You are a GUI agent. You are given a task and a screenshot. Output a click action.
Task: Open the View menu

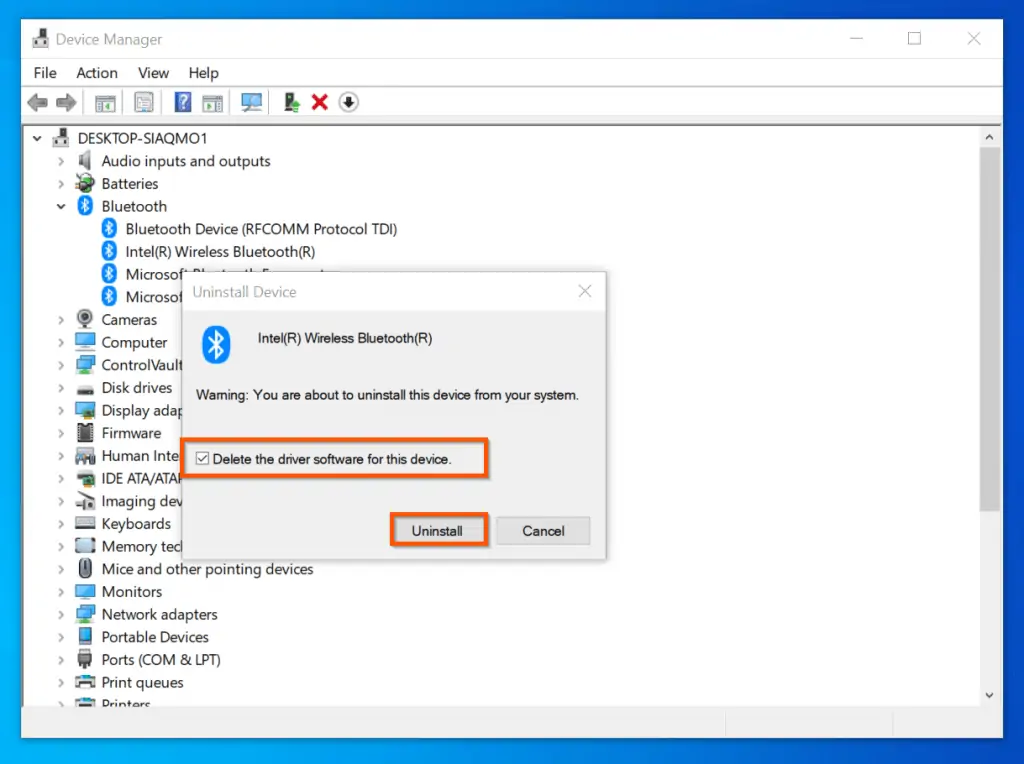[x=153, y=73]
